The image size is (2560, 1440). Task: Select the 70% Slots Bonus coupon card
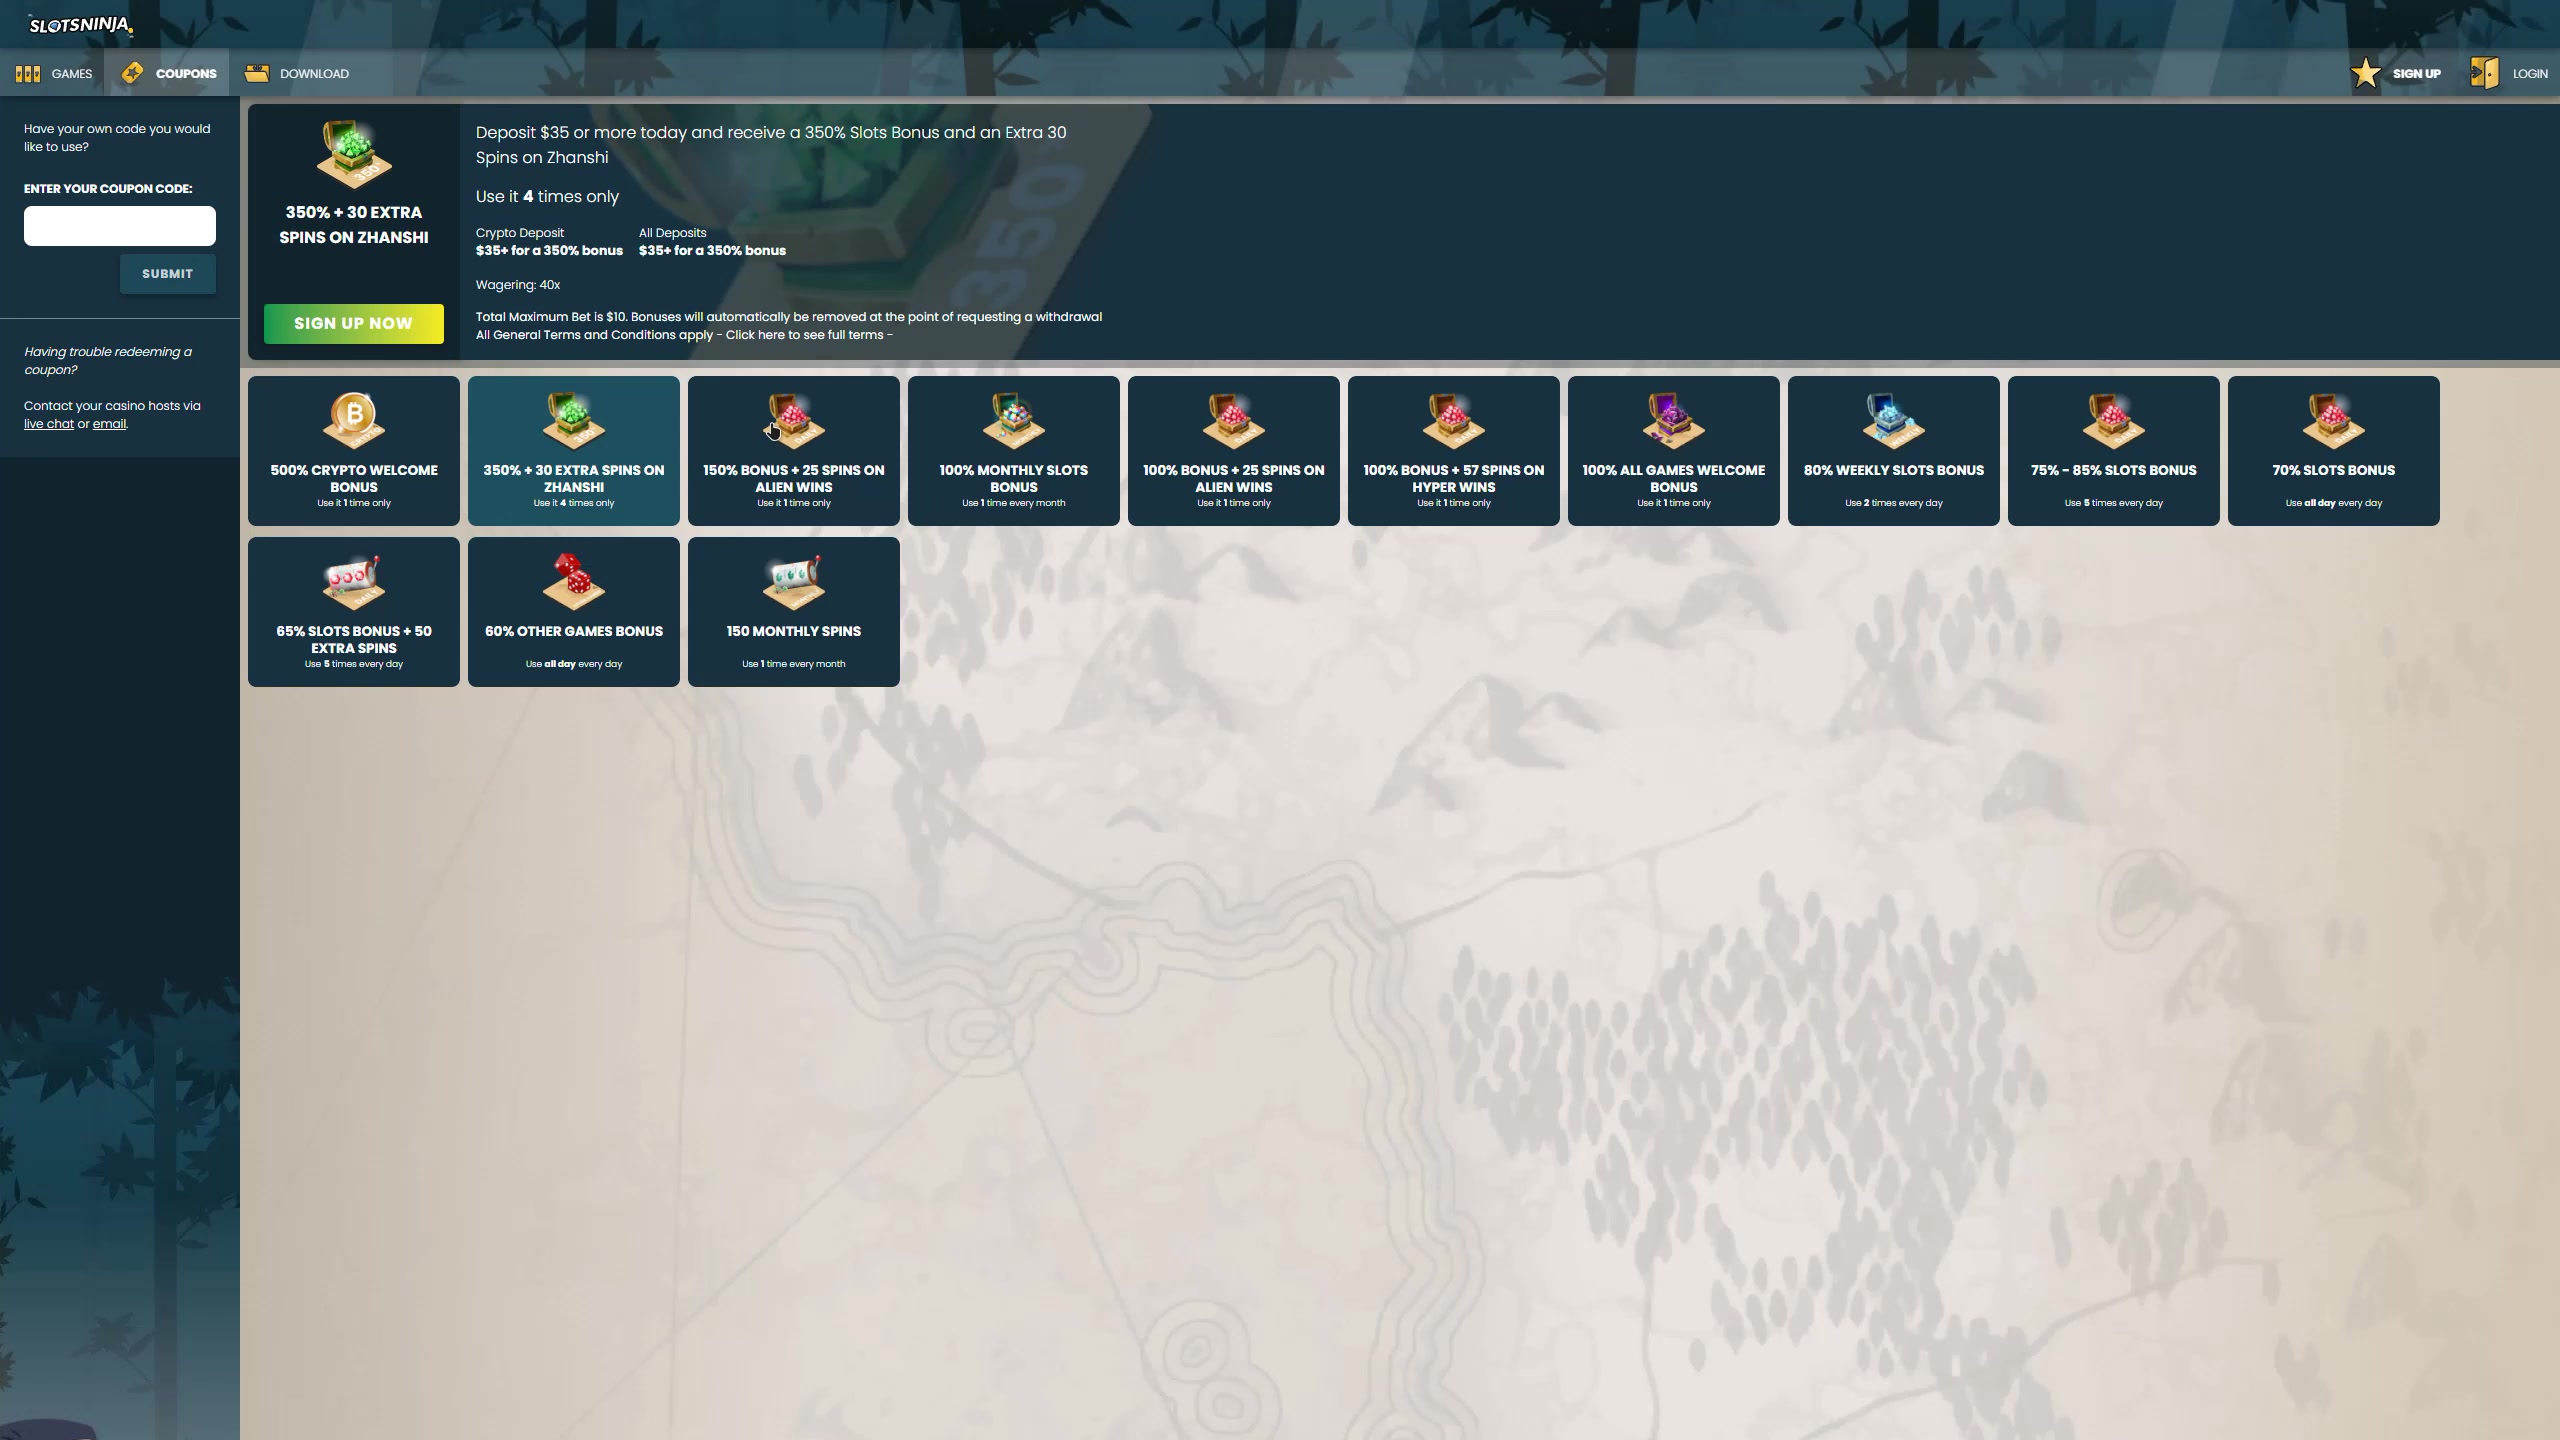[2333, 451]
